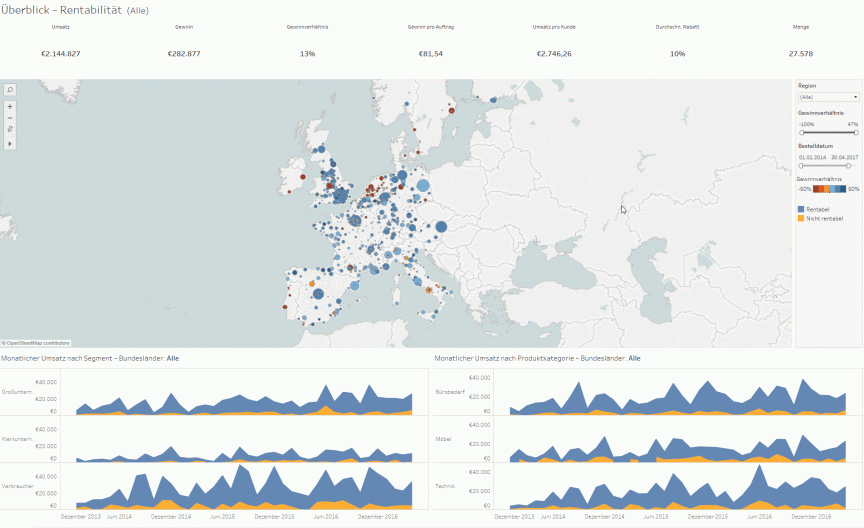Click the Bestelldatum start date 01.01.2014
Viewport: 864px width, 528px height.
[x=811, y=157]
